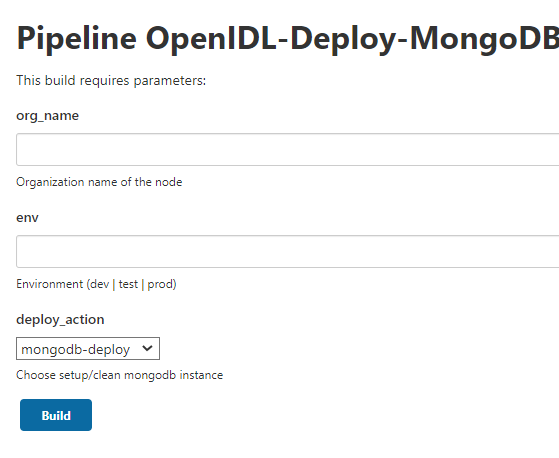
Task: Click 'OpenIDL' within the page title
Action: 211,38
